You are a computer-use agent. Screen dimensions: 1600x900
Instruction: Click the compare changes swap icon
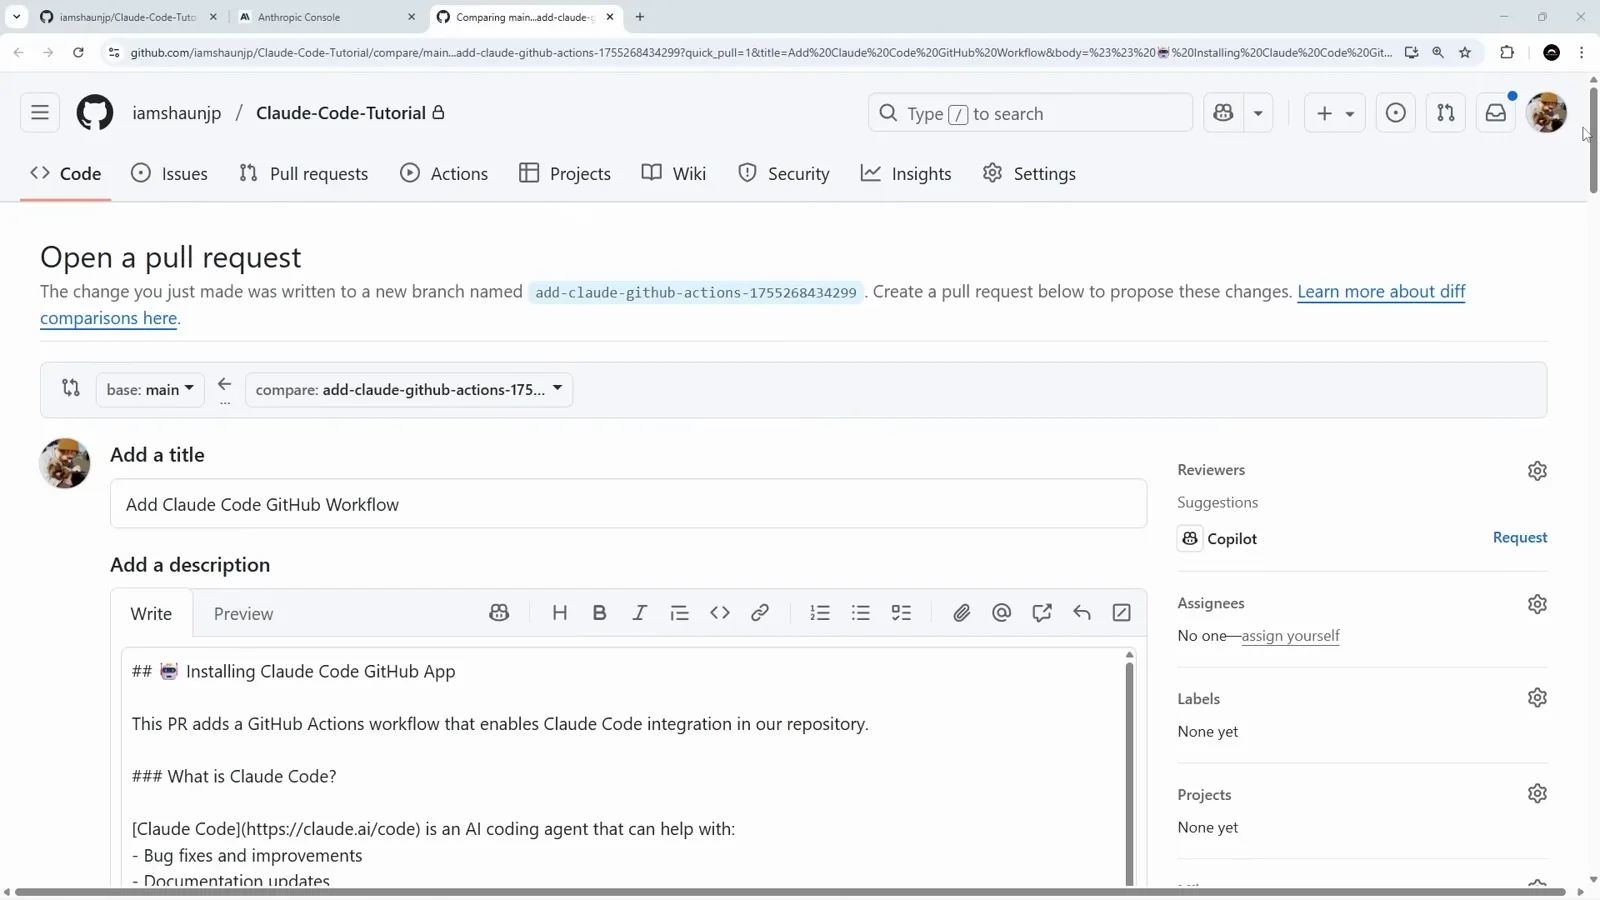coord(70,387)
